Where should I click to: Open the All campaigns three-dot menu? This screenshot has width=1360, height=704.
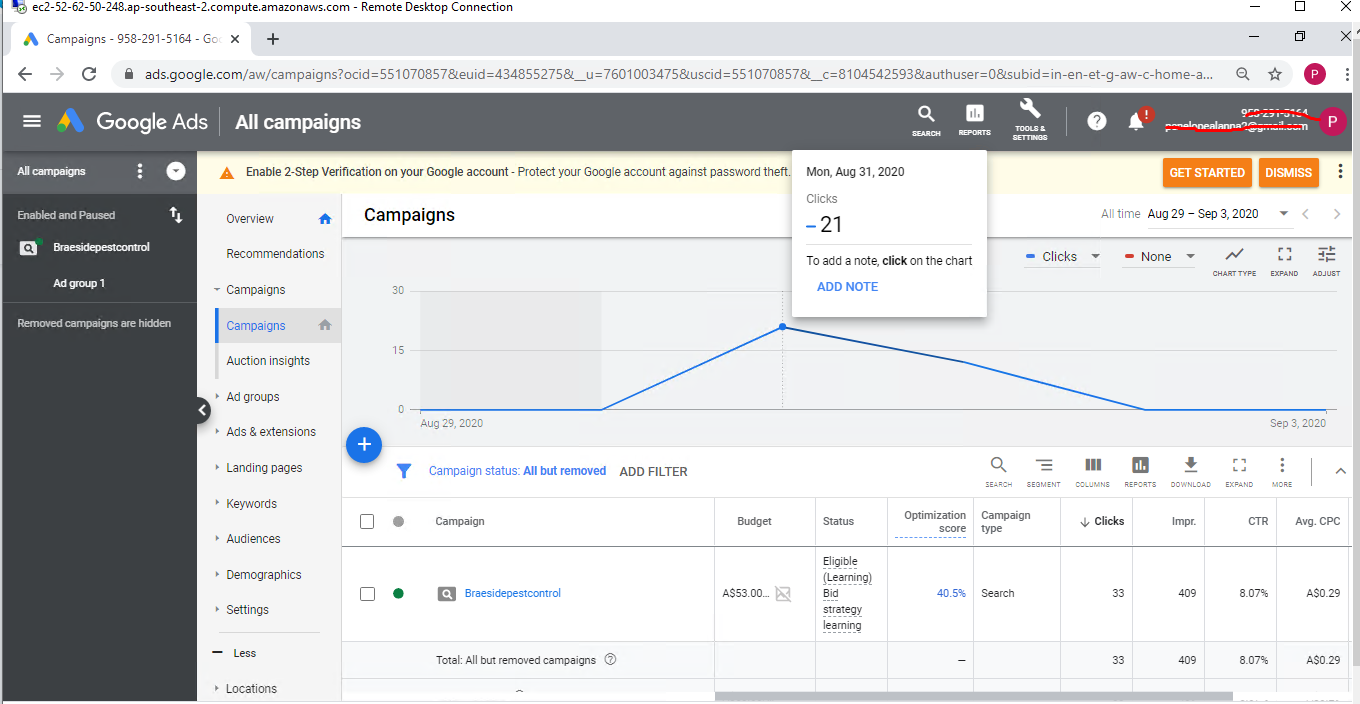coord(140,171)
